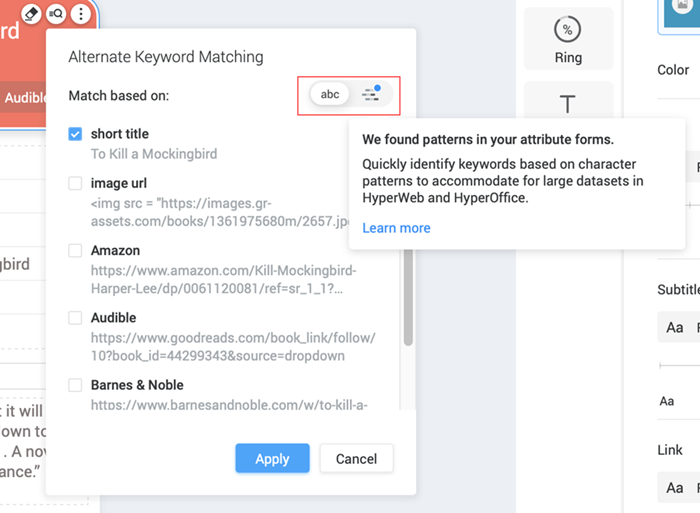Uncheck the short title checkbox
The width and height of the screenshot is (700, 513).
76,134
